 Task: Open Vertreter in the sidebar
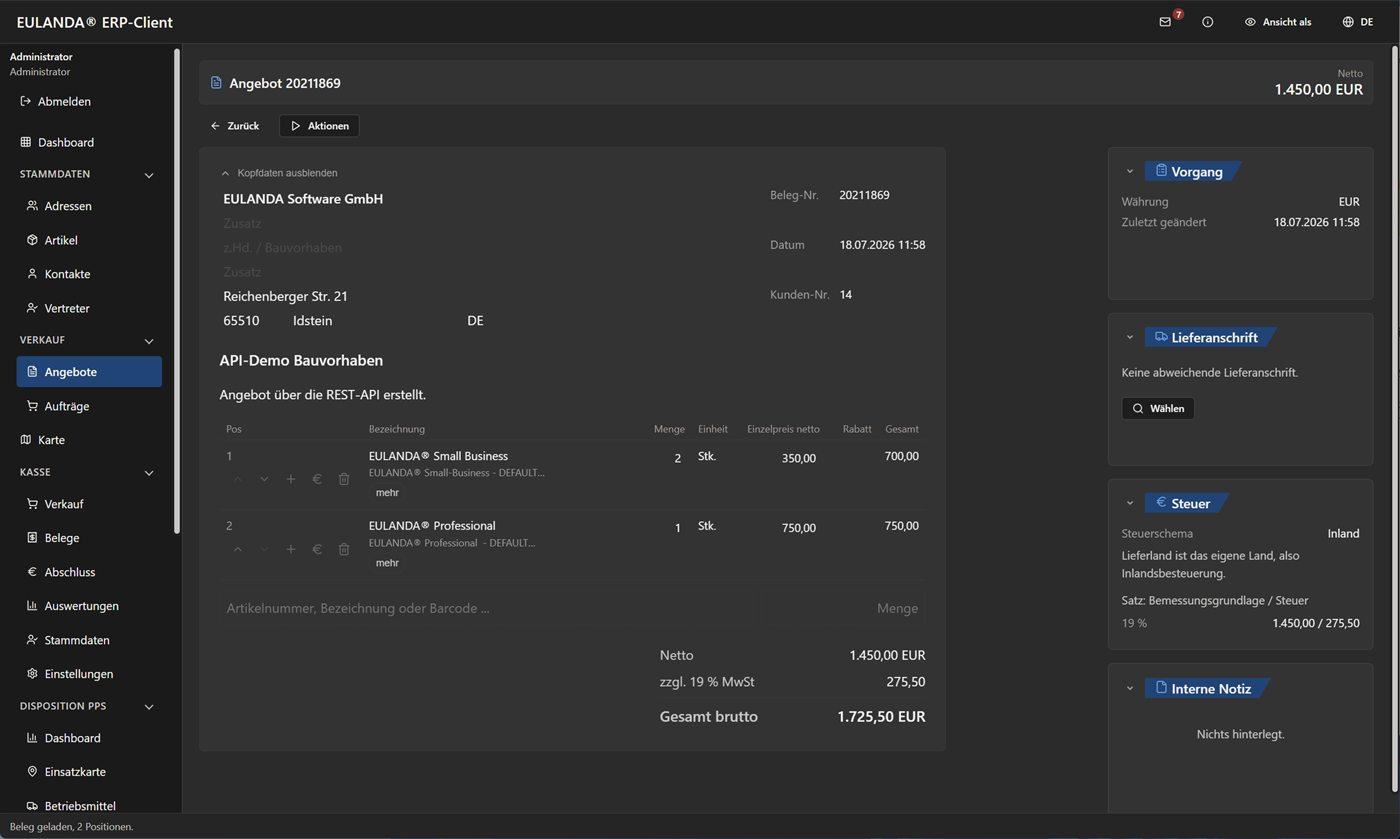click(89, 308)
